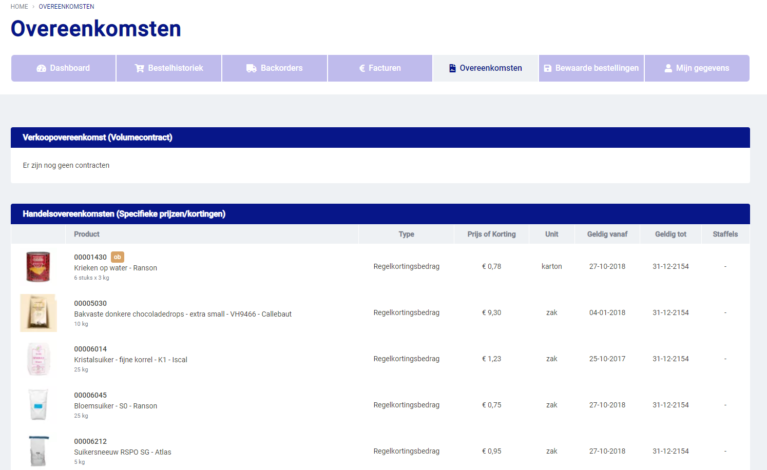767x470 pixels.
Task: Click the Unit column header
Action: [x=551, y=234]
